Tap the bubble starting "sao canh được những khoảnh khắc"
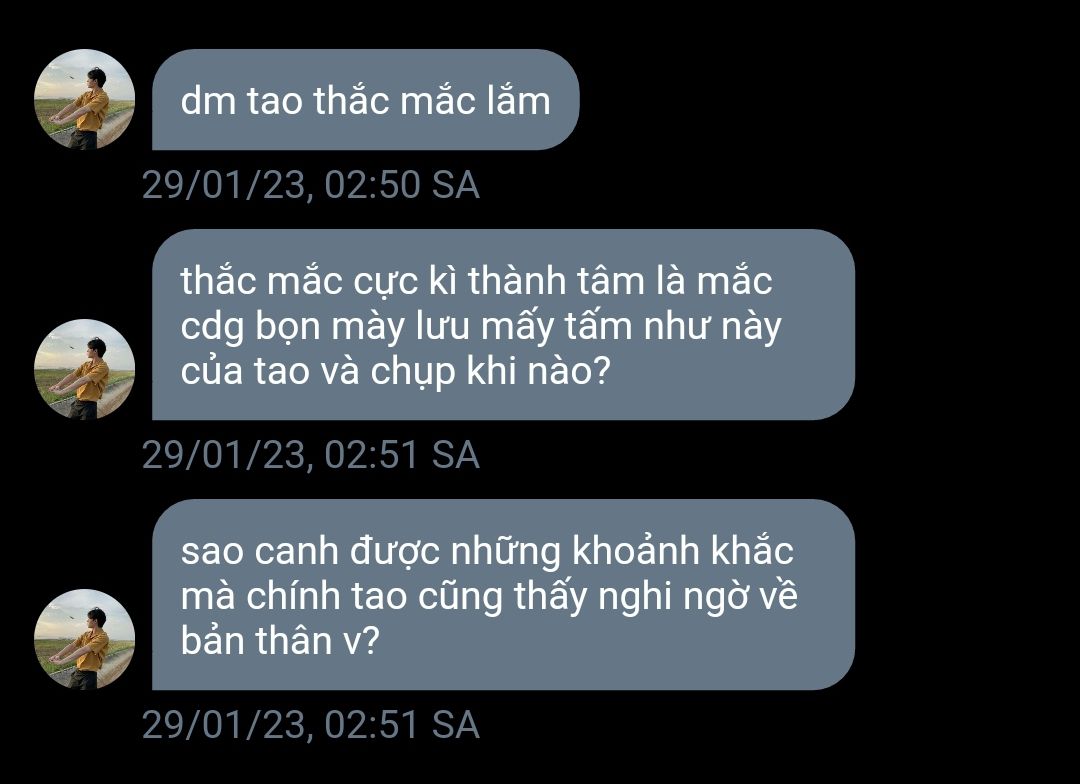This screenshot has height=784, width=1080. [x=503, y=595]
